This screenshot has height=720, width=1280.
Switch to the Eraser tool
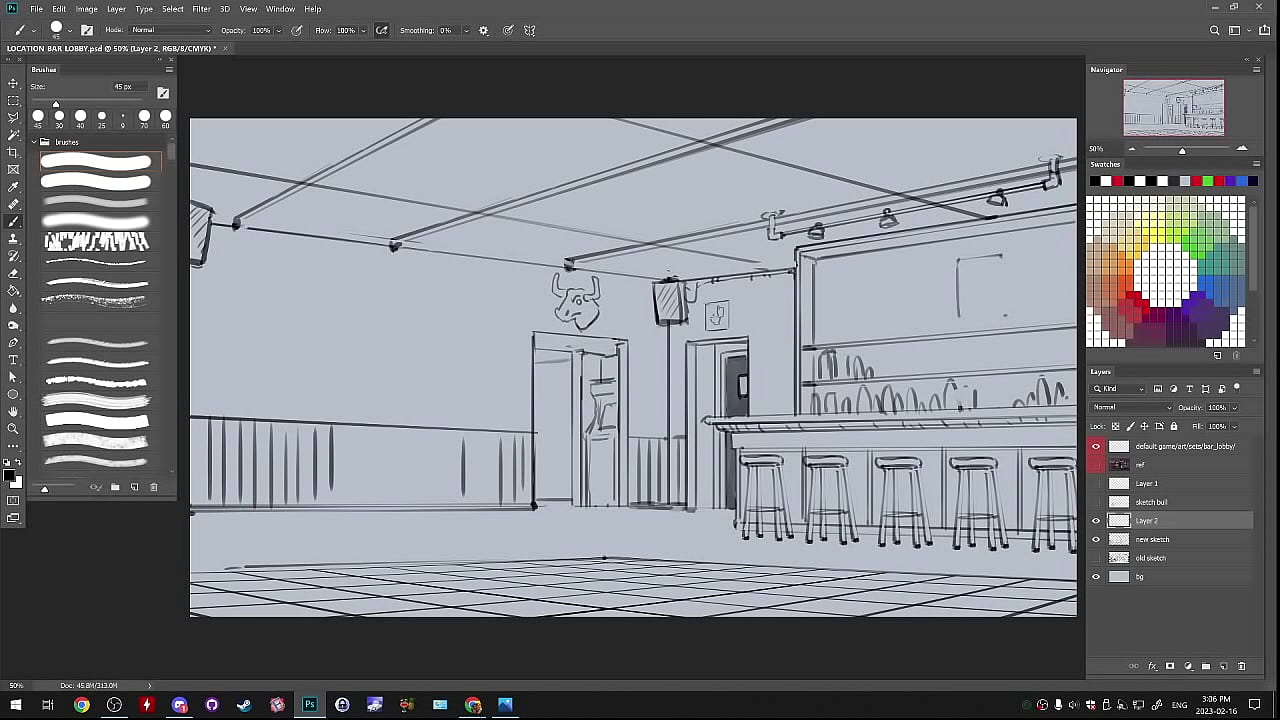13,273
